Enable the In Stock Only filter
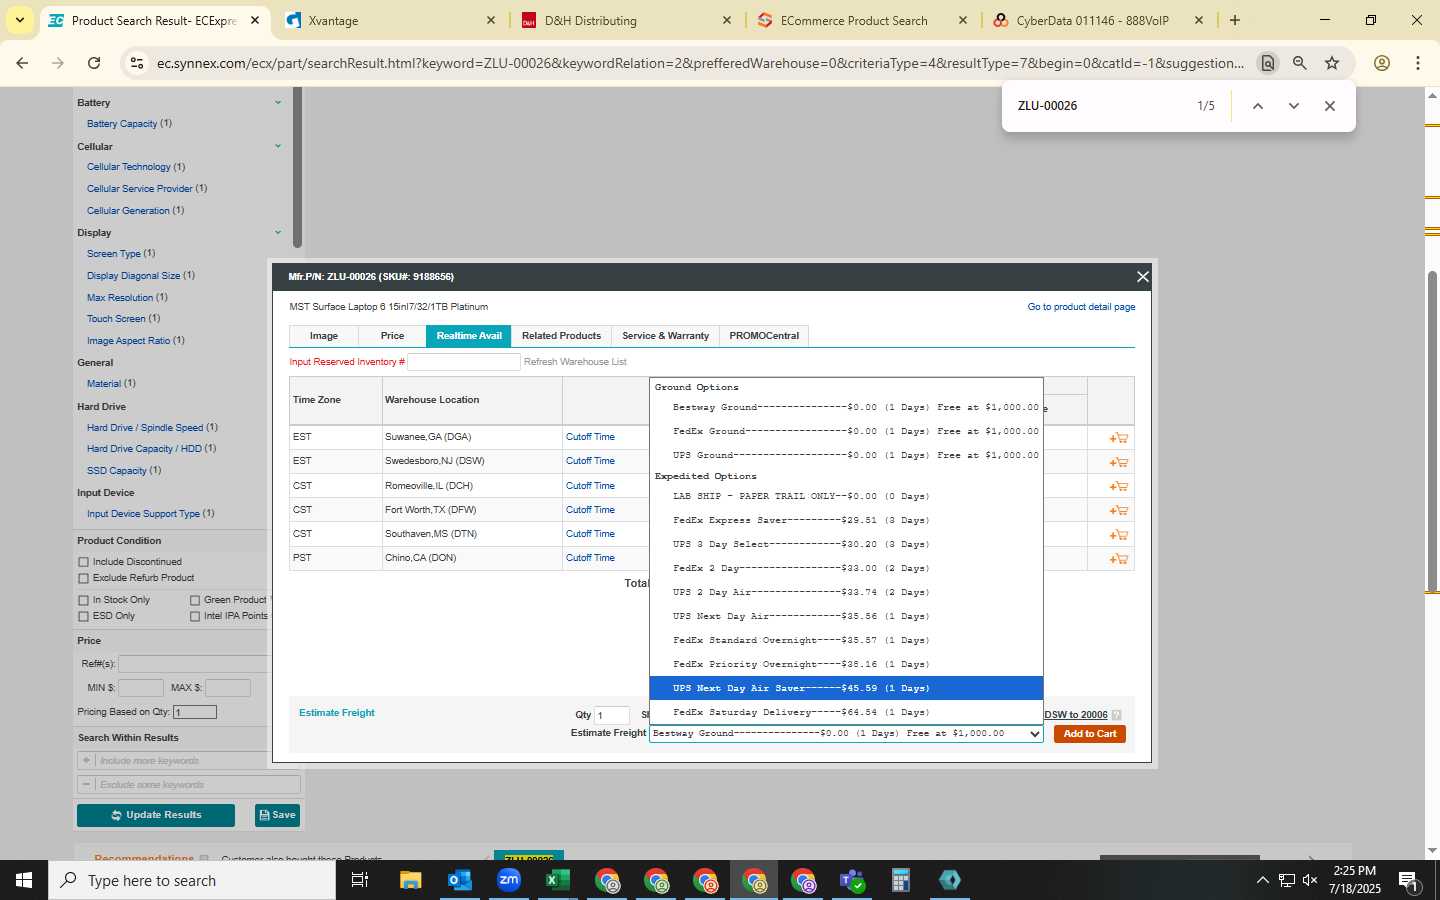Viewport: 1440px width, 900px height. [83, 600]
